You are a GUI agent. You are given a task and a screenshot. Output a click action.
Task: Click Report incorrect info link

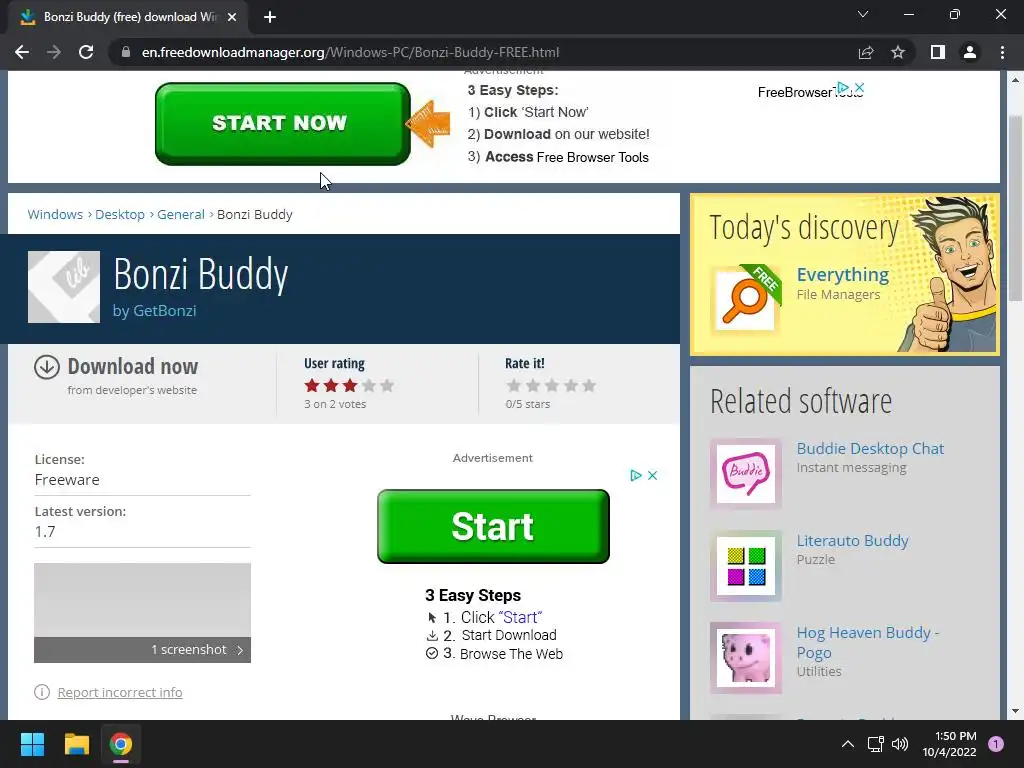[x=120, y=692]
